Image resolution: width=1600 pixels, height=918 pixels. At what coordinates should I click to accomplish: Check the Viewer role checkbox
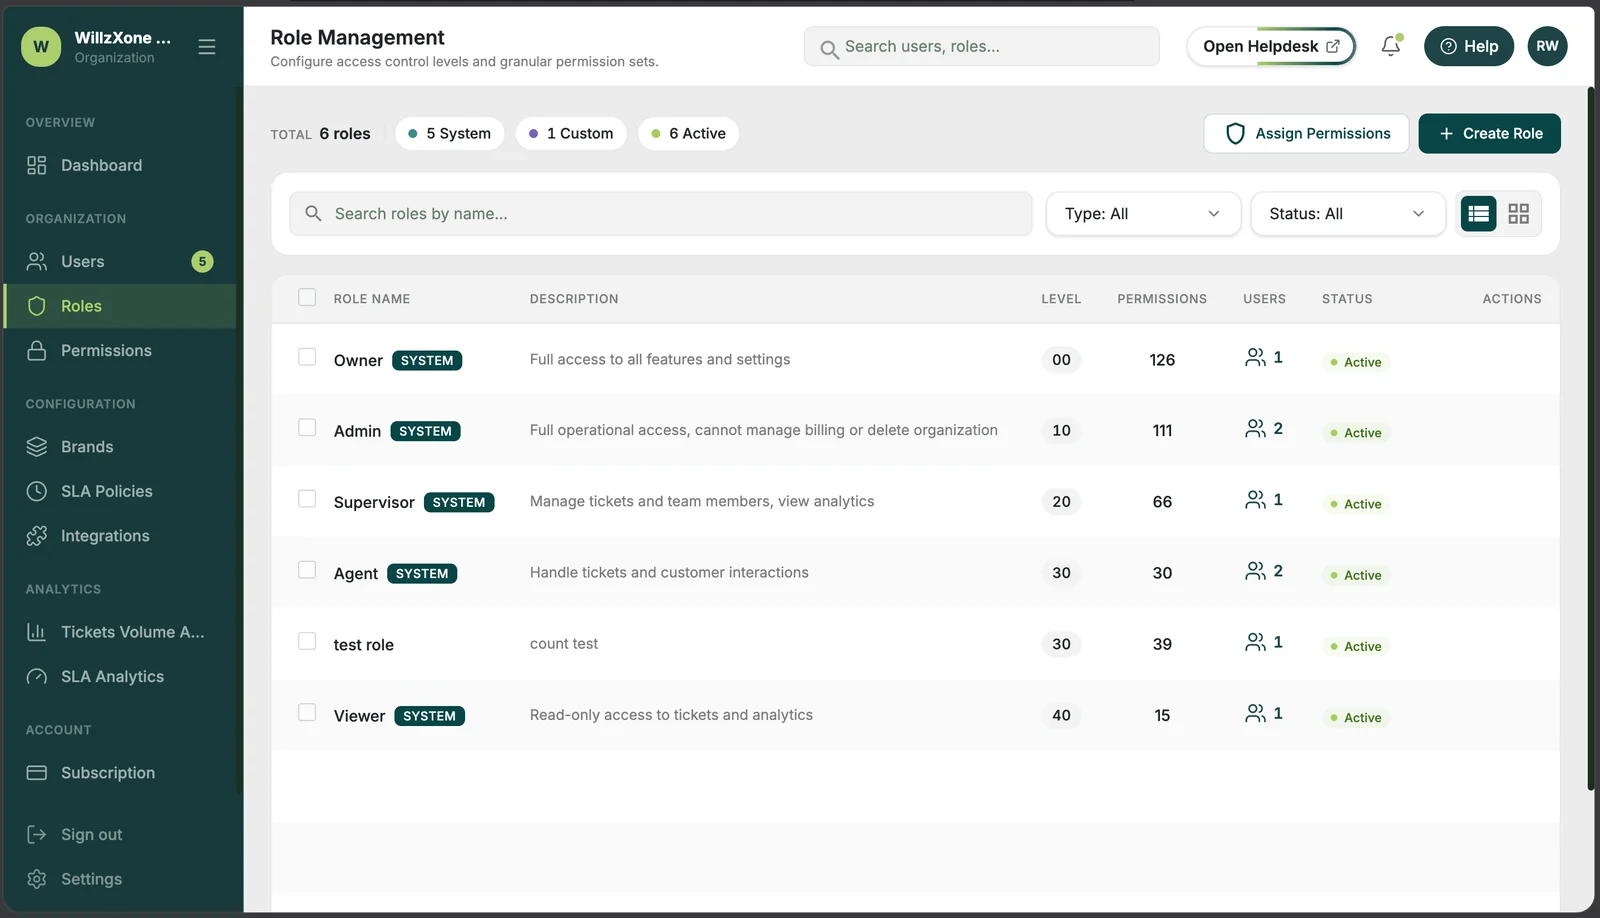[307, 712]
